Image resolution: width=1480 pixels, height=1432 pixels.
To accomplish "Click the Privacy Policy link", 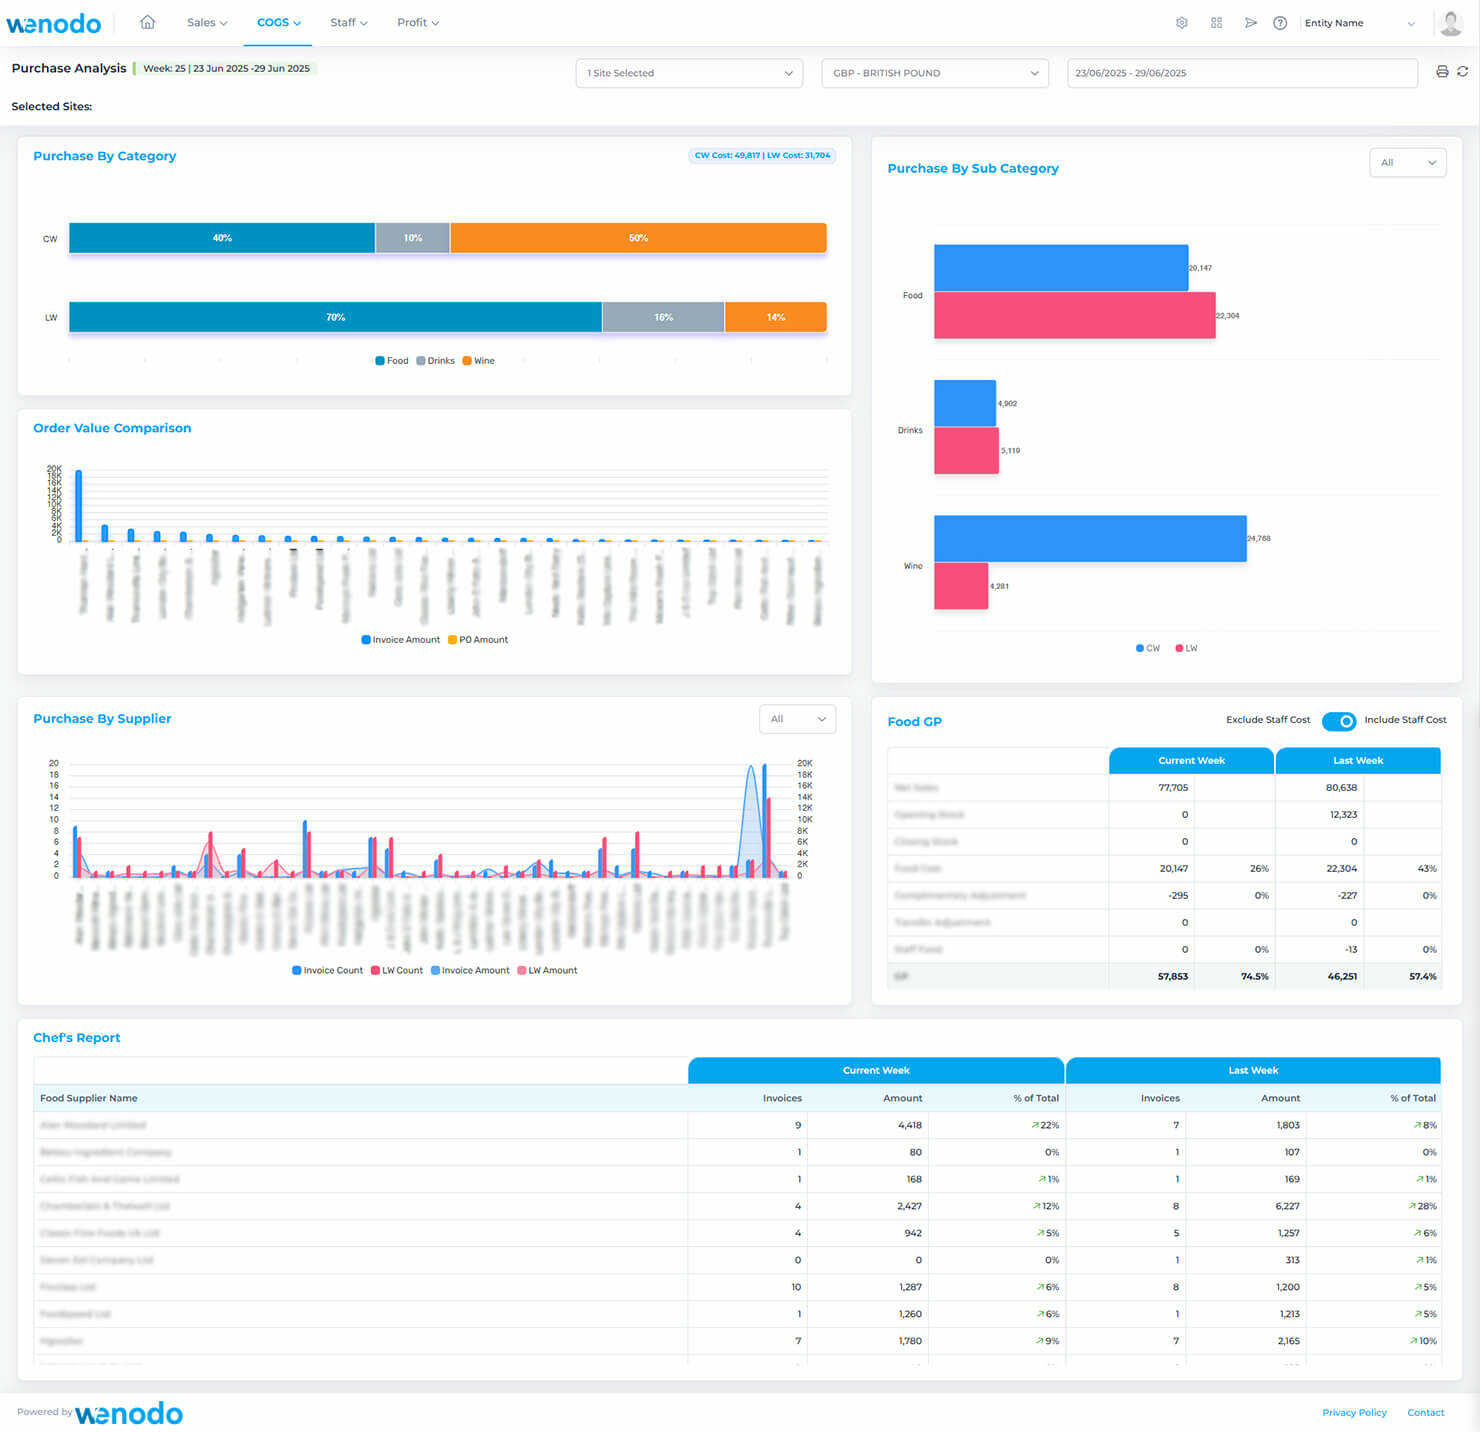I will (x=1354, y=1412).
